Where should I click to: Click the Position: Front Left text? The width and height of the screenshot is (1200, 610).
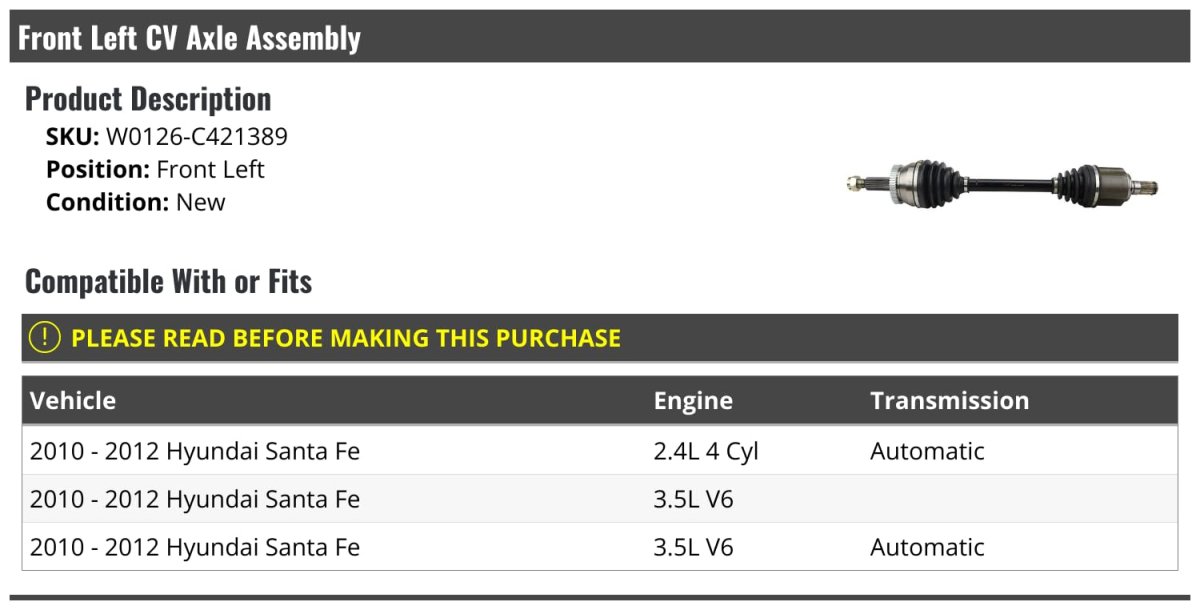tap(155, 169)
